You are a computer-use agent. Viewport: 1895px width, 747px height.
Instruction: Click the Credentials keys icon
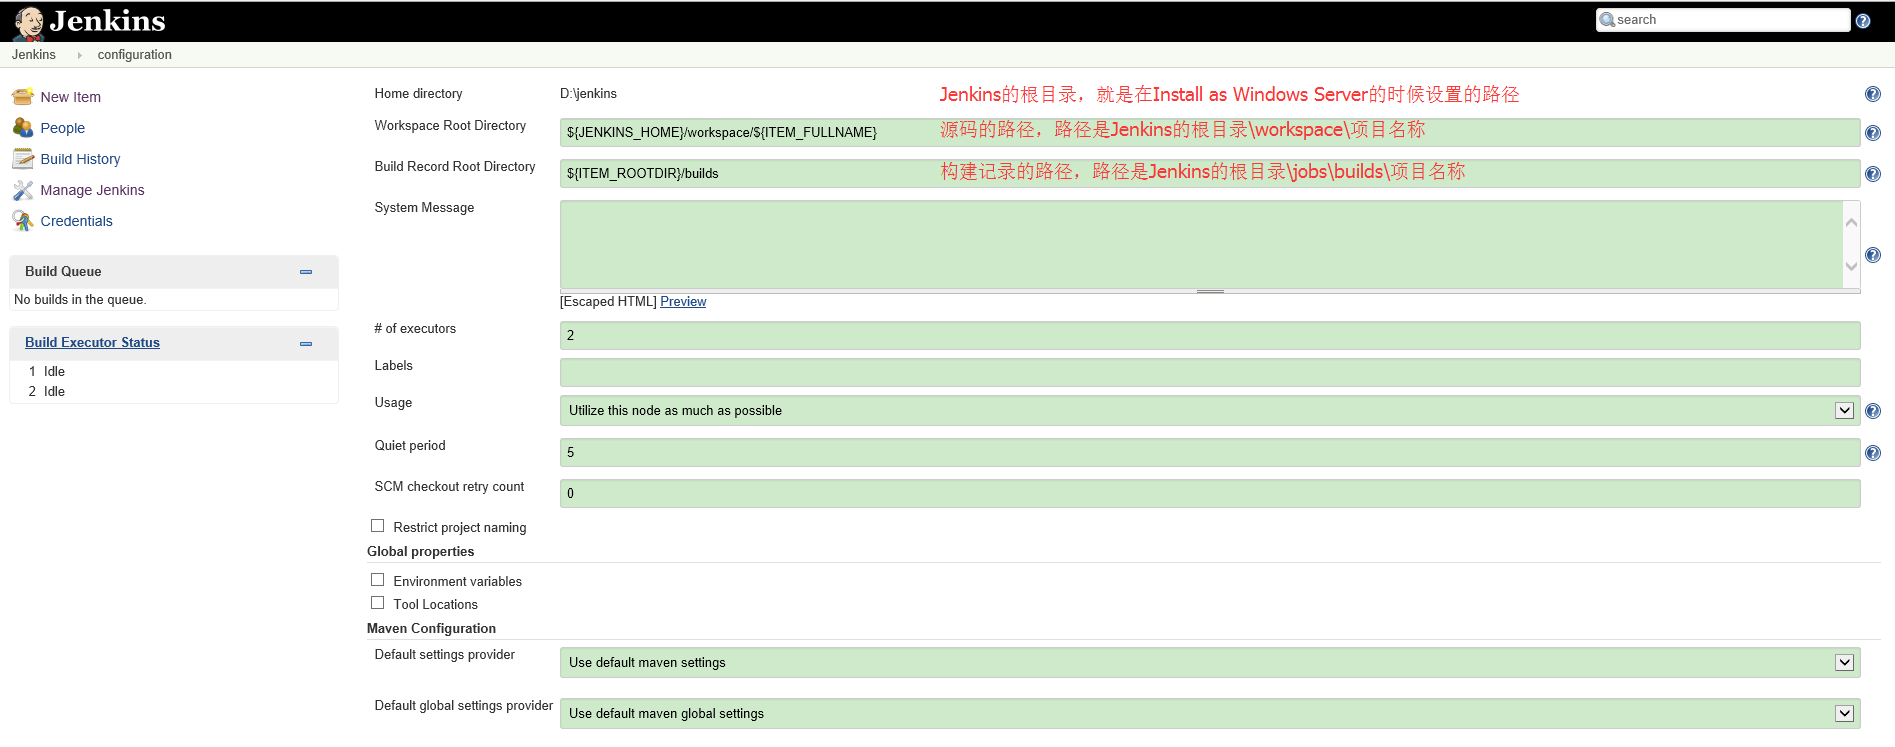click(23, 221)
